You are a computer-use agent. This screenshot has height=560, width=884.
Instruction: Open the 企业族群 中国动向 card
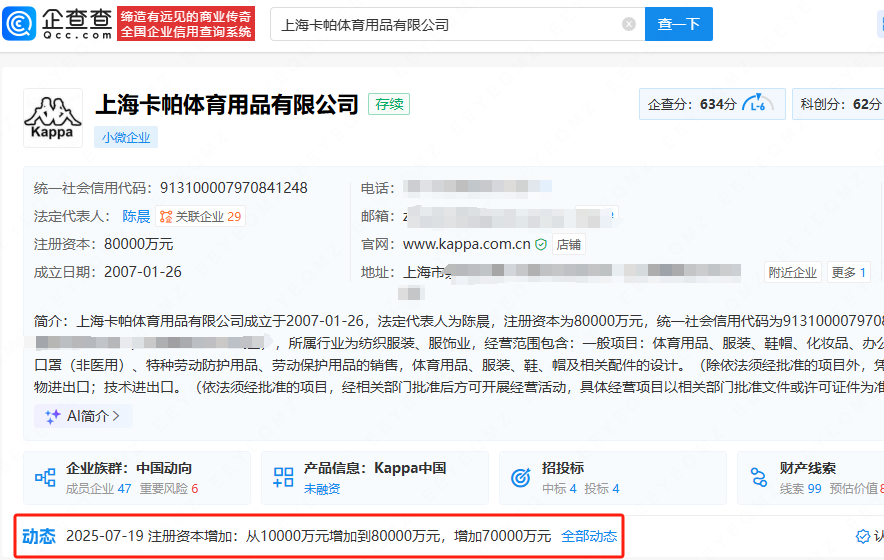(137, 478)
